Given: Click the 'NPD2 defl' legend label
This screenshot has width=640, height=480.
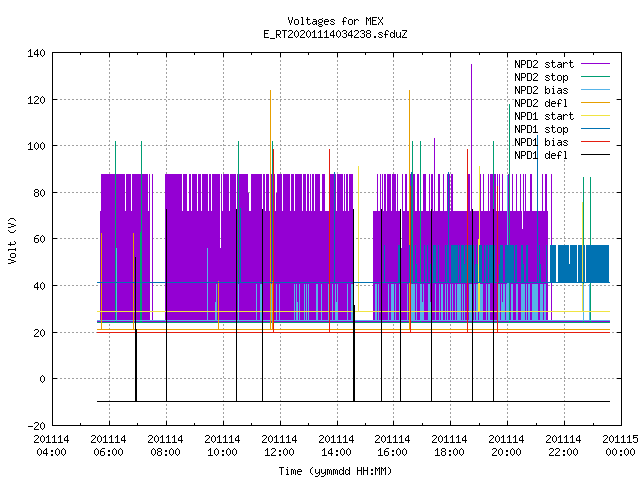Looking at the screenshot, I should point(541,103).
